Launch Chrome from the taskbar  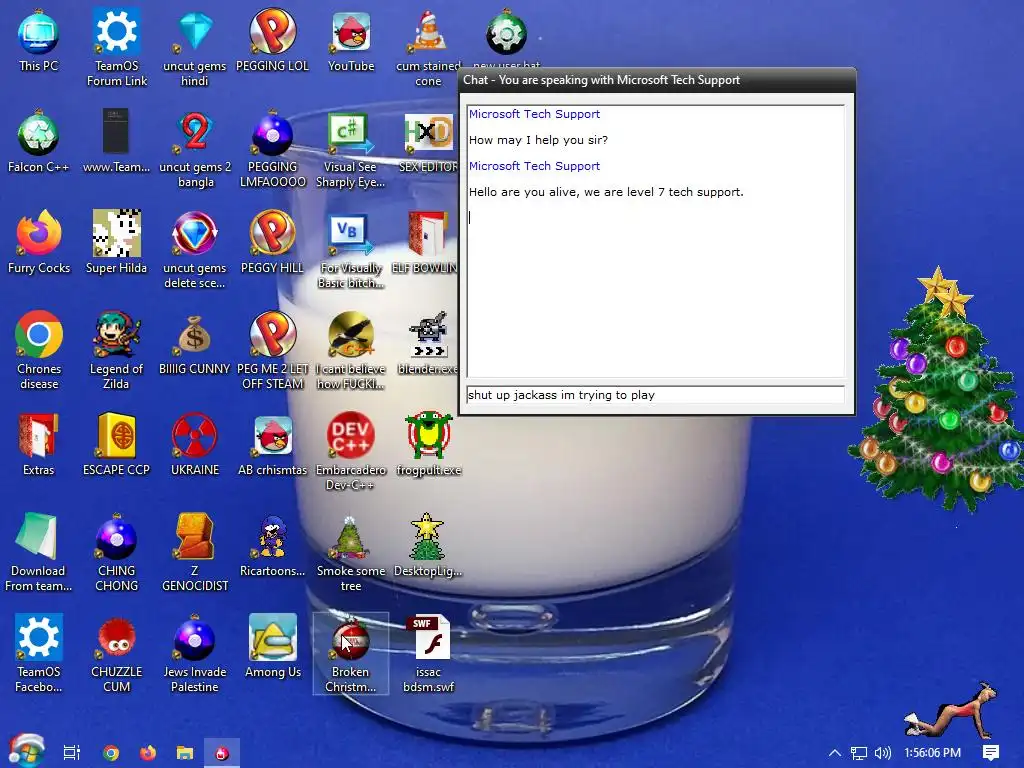pos(111,752)
